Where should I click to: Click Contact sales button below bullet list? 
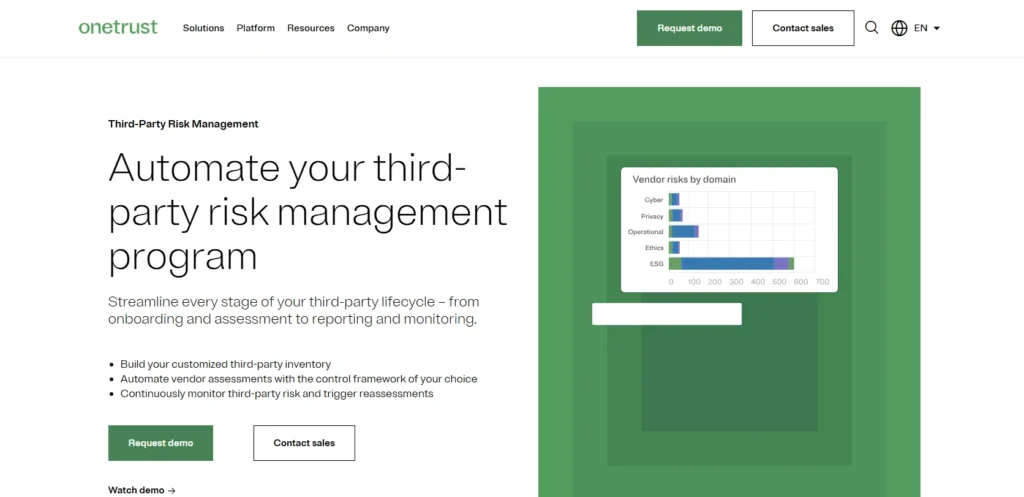coord(304,443)
